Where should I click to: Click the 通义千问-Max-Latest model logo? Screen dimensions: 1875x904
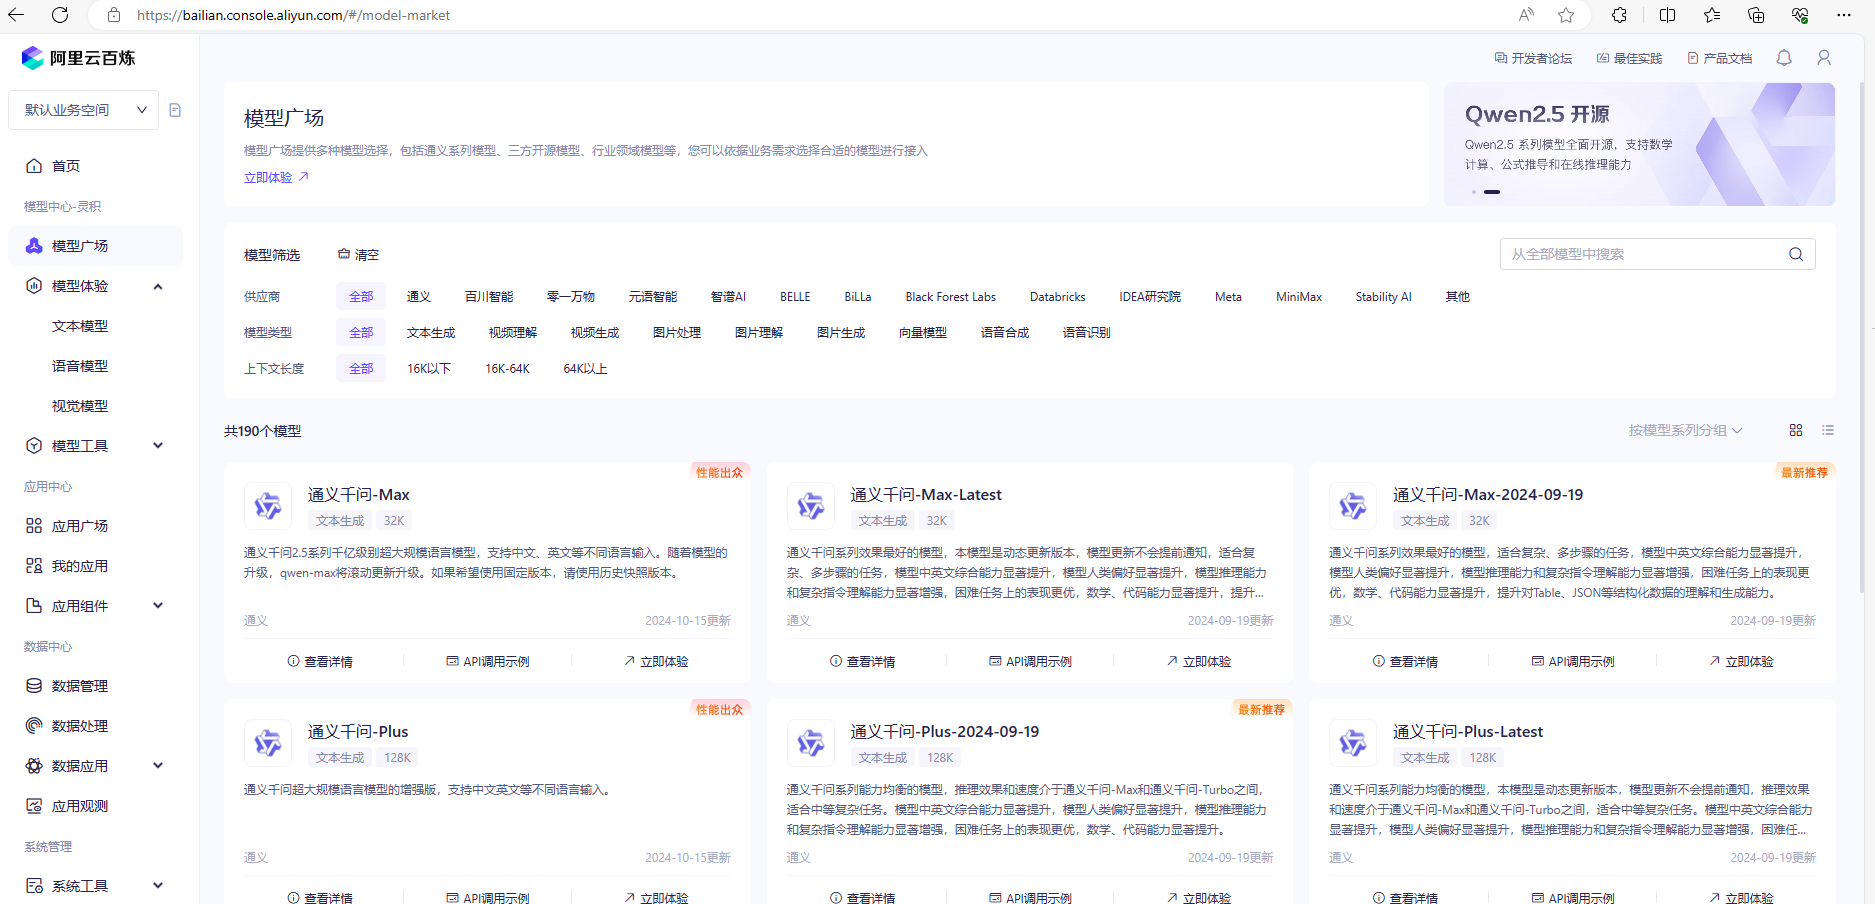point(811,506)
